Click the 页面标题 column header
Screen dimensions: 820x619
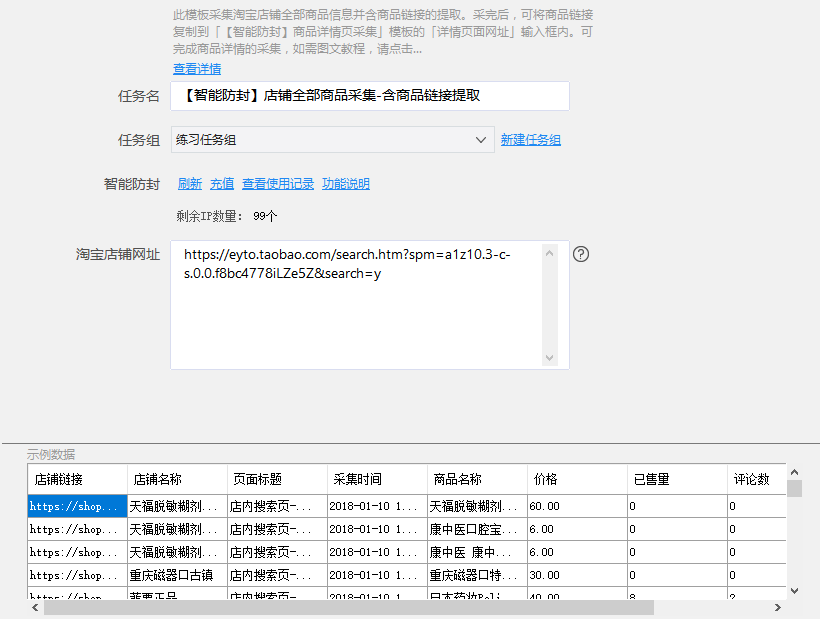(x=277, y=479)
